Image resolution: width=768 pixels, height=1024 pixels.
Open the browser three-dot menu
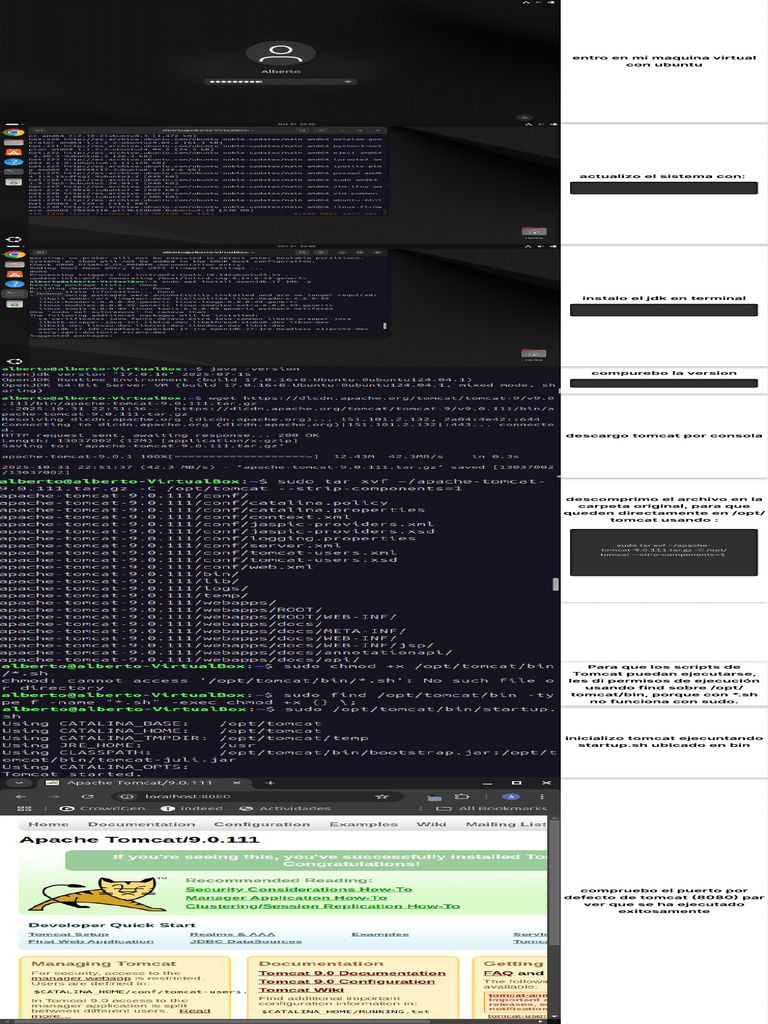[541, 797]
